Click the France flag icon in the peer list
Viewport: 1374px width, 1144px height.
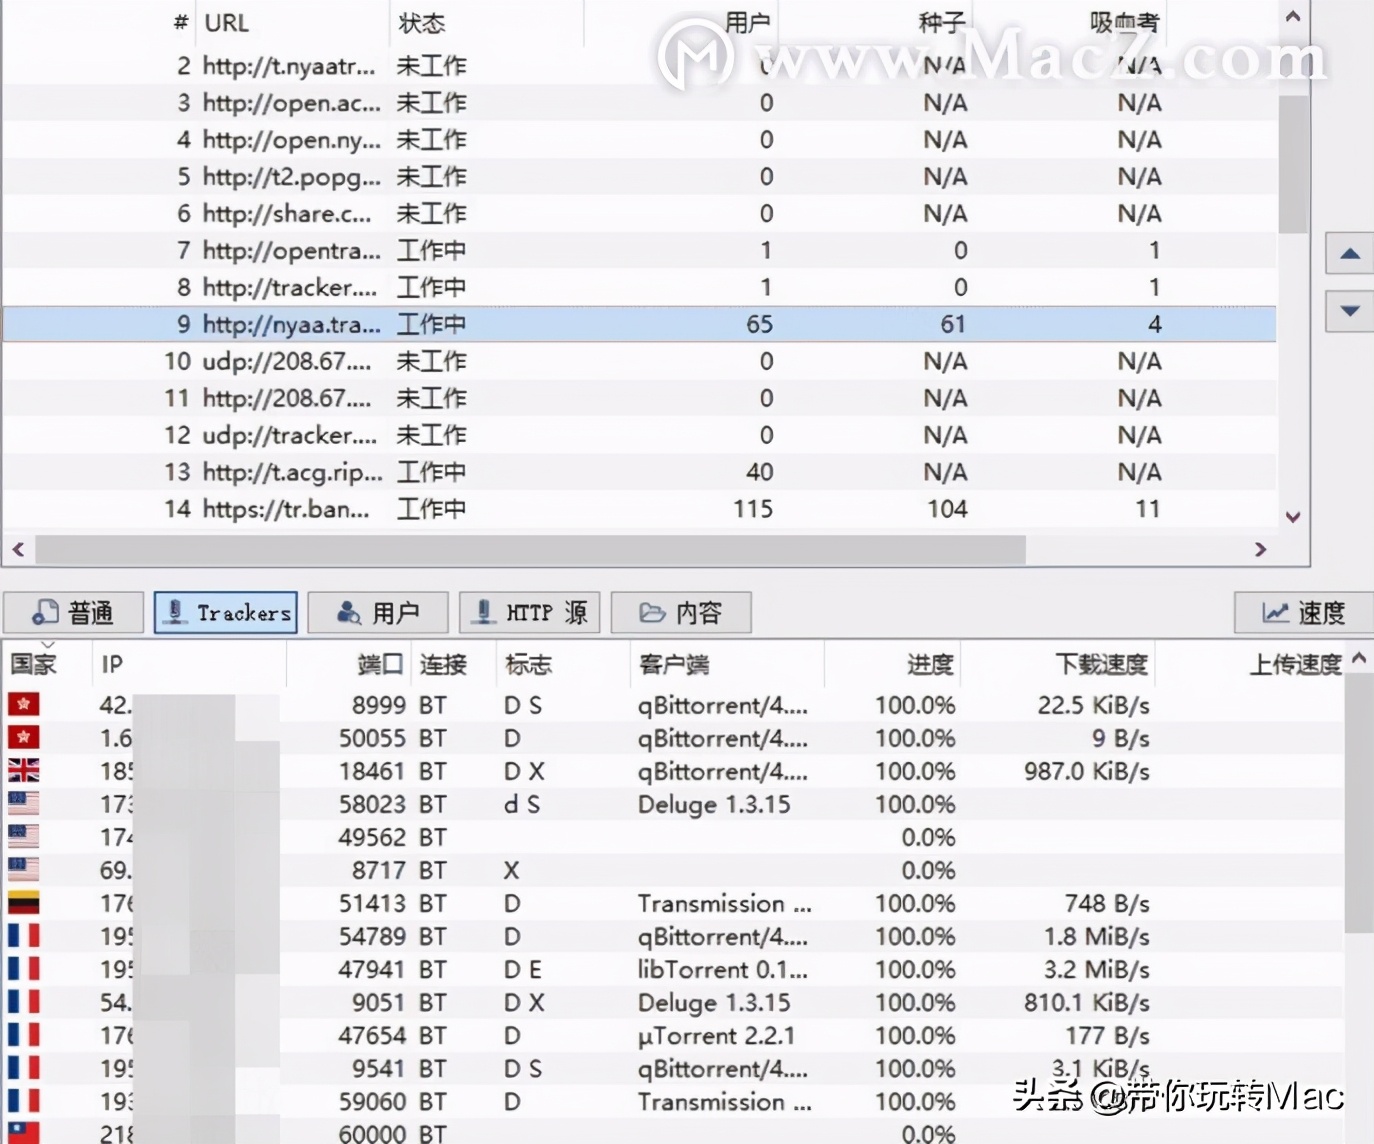pyautogui.click(x=22, y=936)
